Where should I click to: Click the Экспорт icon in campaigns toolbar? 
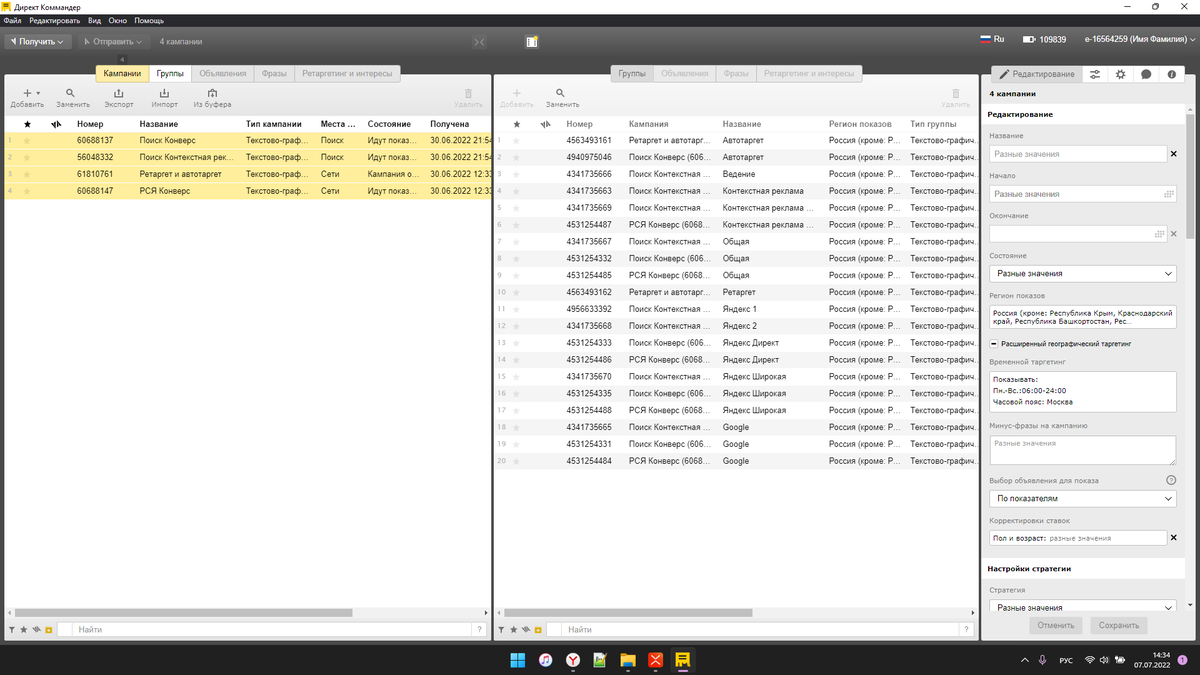(119, 93)
